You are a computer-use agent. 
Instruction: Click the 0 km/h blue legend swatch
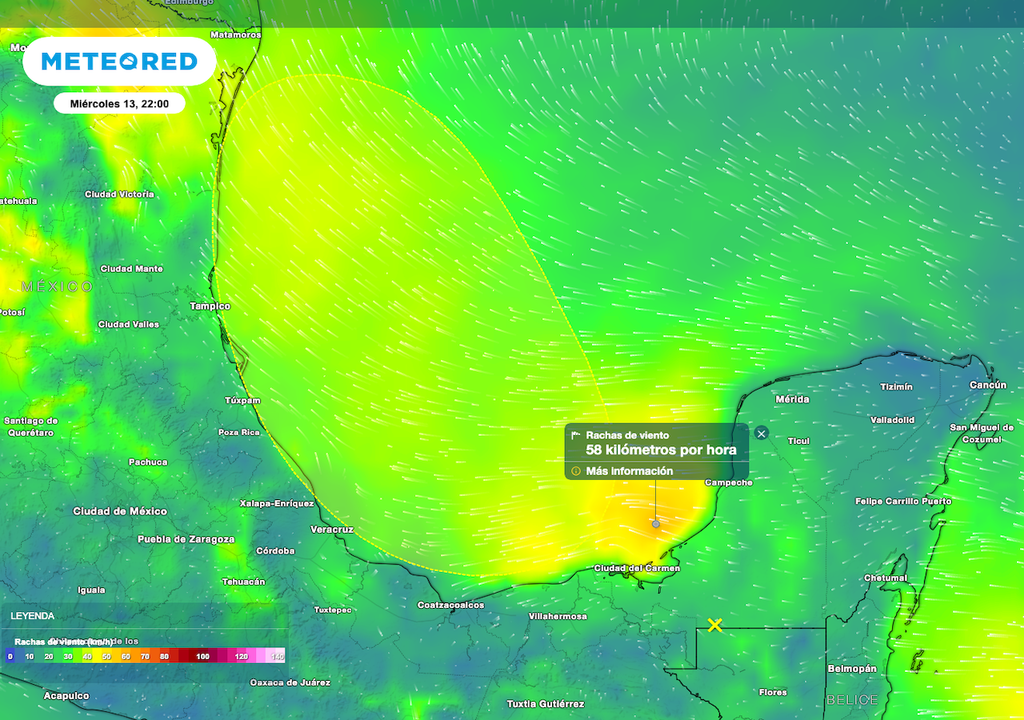[10, 656]
